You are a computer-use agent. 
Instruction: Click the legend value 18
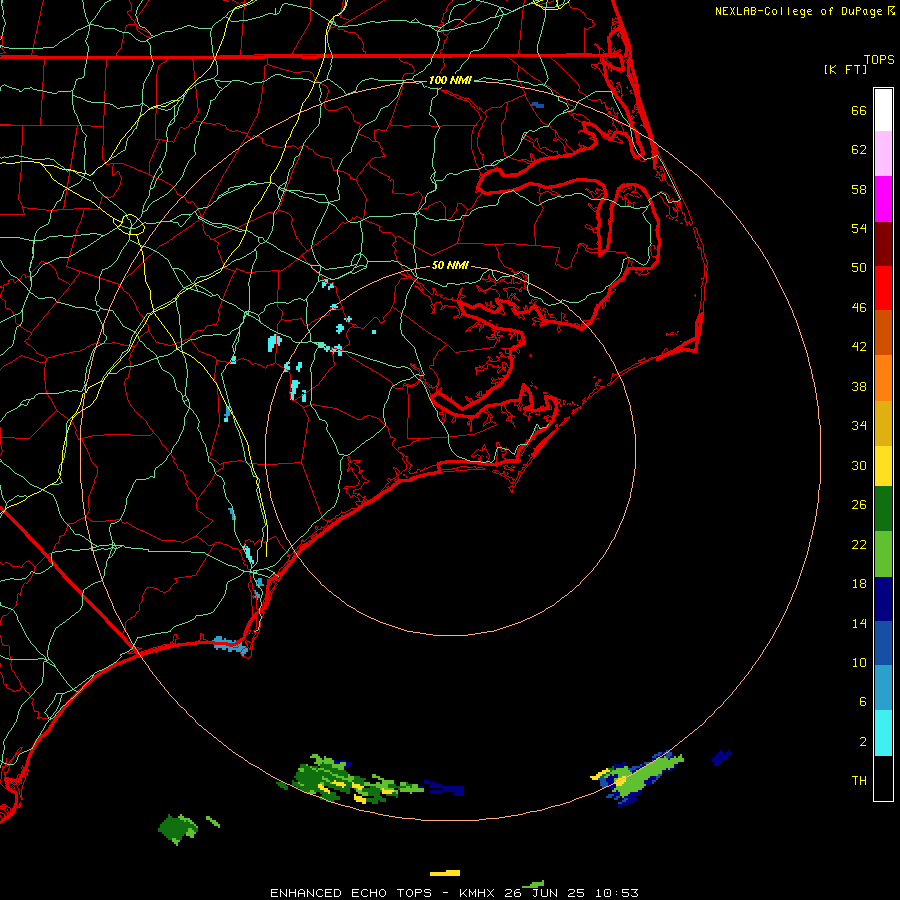coord(859,584)
